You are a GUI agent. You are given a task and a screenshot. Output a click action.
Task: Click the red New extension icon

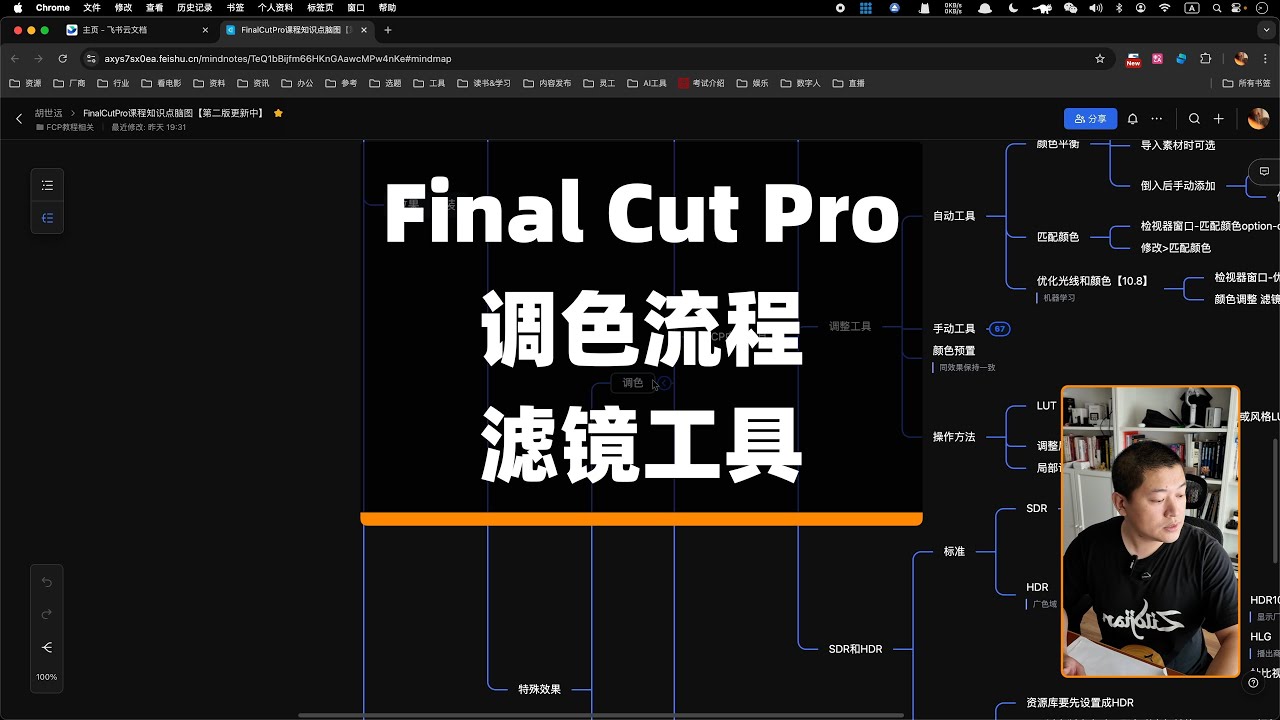[1133, 59]
